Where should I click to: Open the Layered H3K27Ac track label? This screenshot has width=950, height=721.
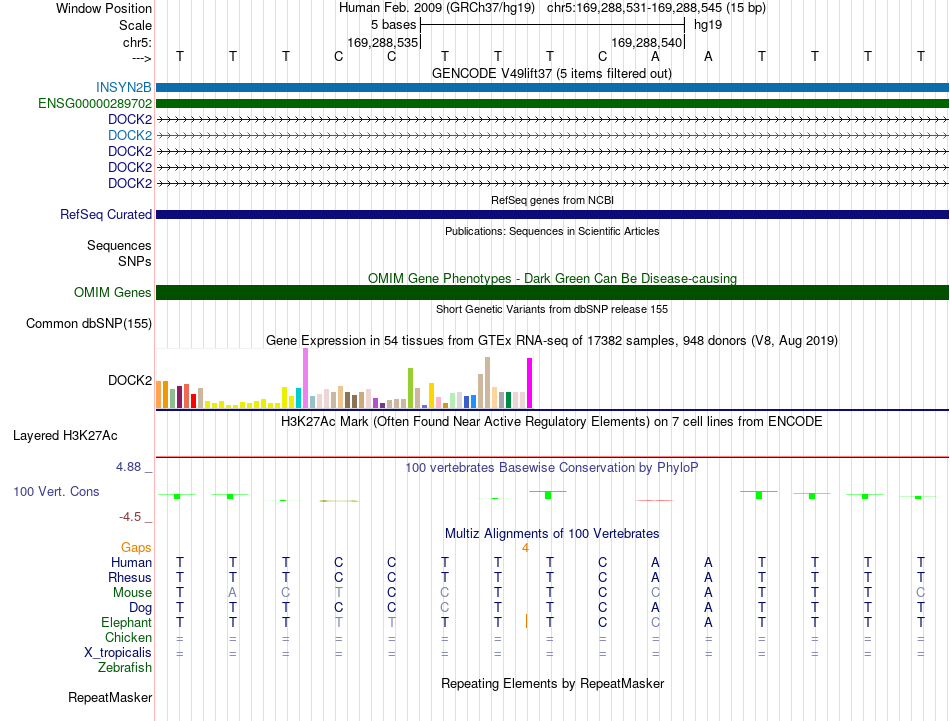(x=65, y=436)
